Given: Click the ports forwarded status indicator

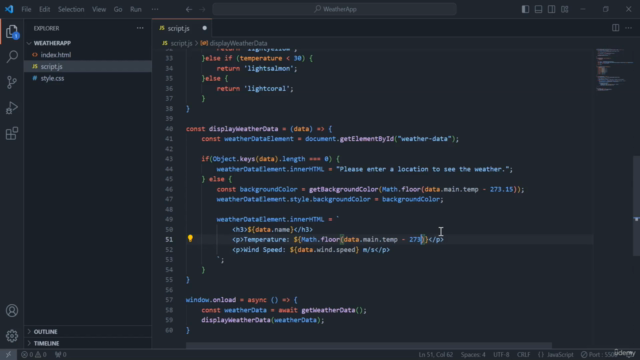Looking at the screenshot, I should point(60,354).
